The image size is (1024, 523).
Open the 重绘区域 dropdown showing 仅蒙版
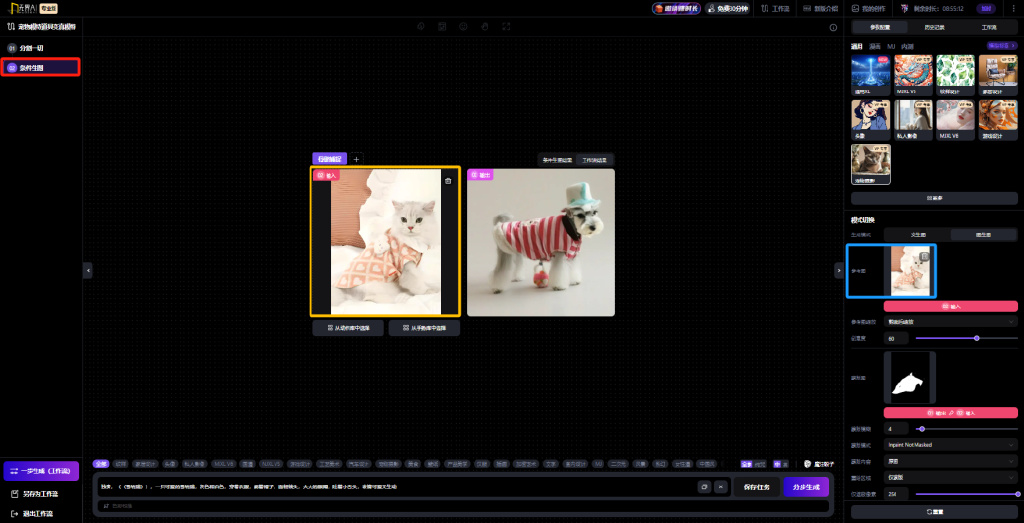(950, 477)
